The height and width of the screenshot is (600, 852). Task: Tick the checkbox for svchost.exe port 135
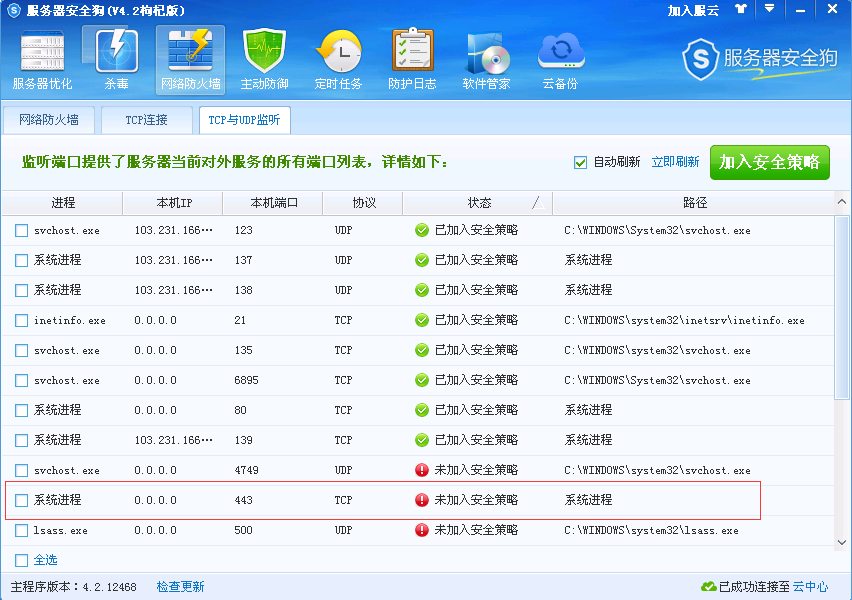[22, 350]
